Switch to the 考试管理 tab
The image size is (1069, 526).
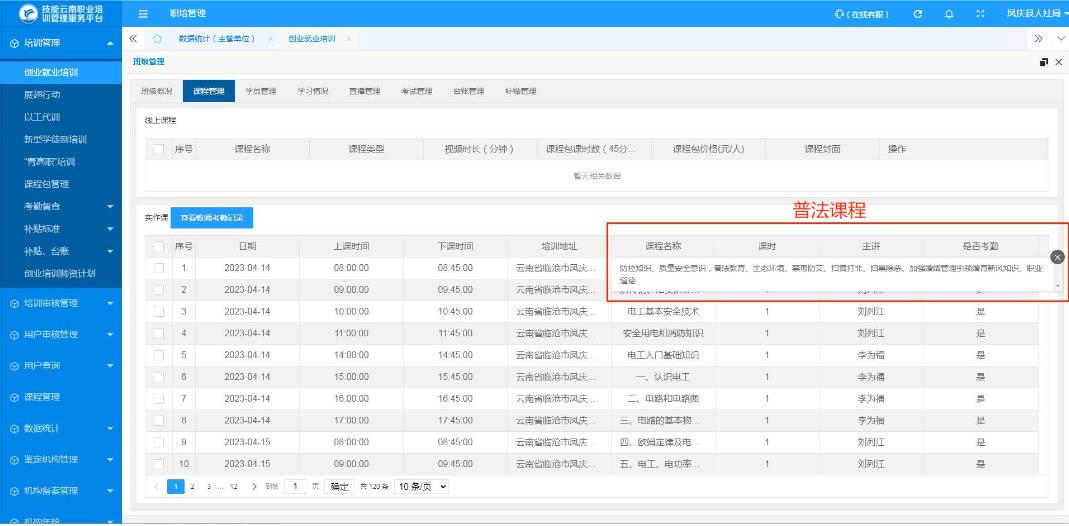pyautogui.click(x=417, y=92)
